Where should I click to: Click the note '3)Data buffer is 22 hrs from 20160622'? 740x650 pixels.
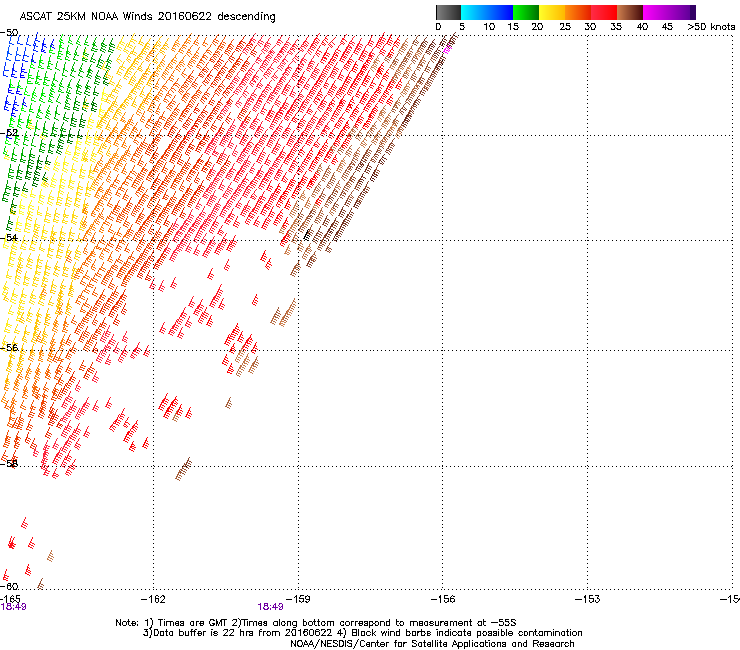click(x=237, y=633)
